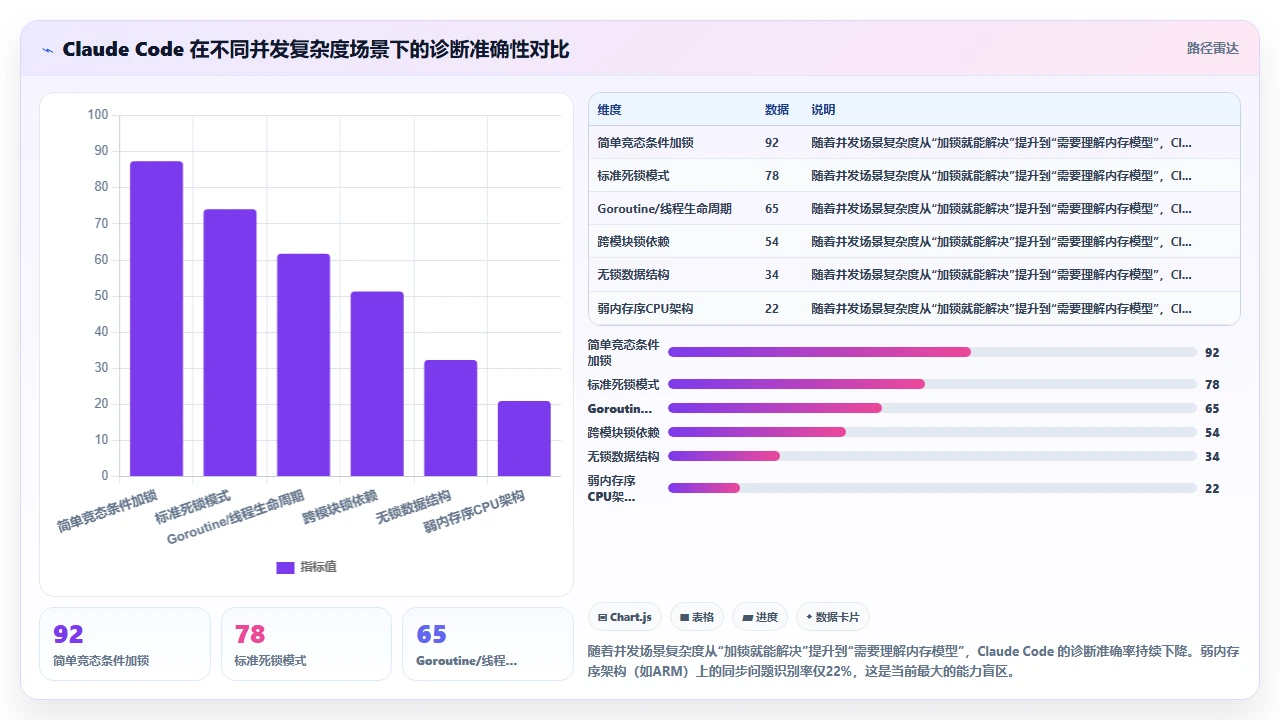Click the 无锁数据结构 bar in the chart
Screen dimensions: 1280x720
[x=451, y=418]
